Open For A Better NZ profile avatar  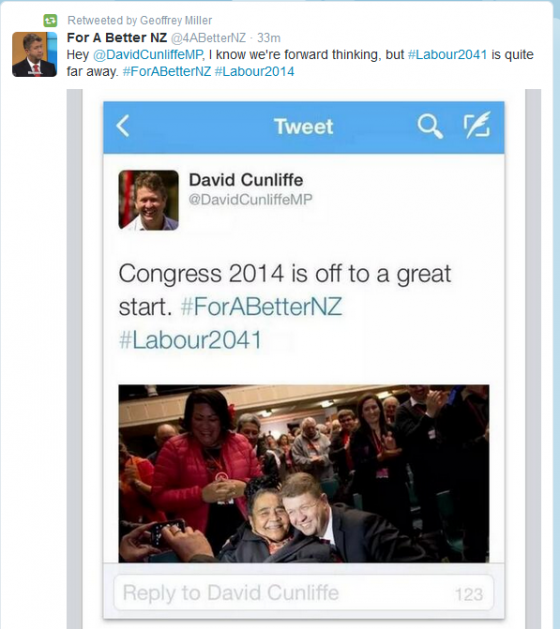click(34, 54)
